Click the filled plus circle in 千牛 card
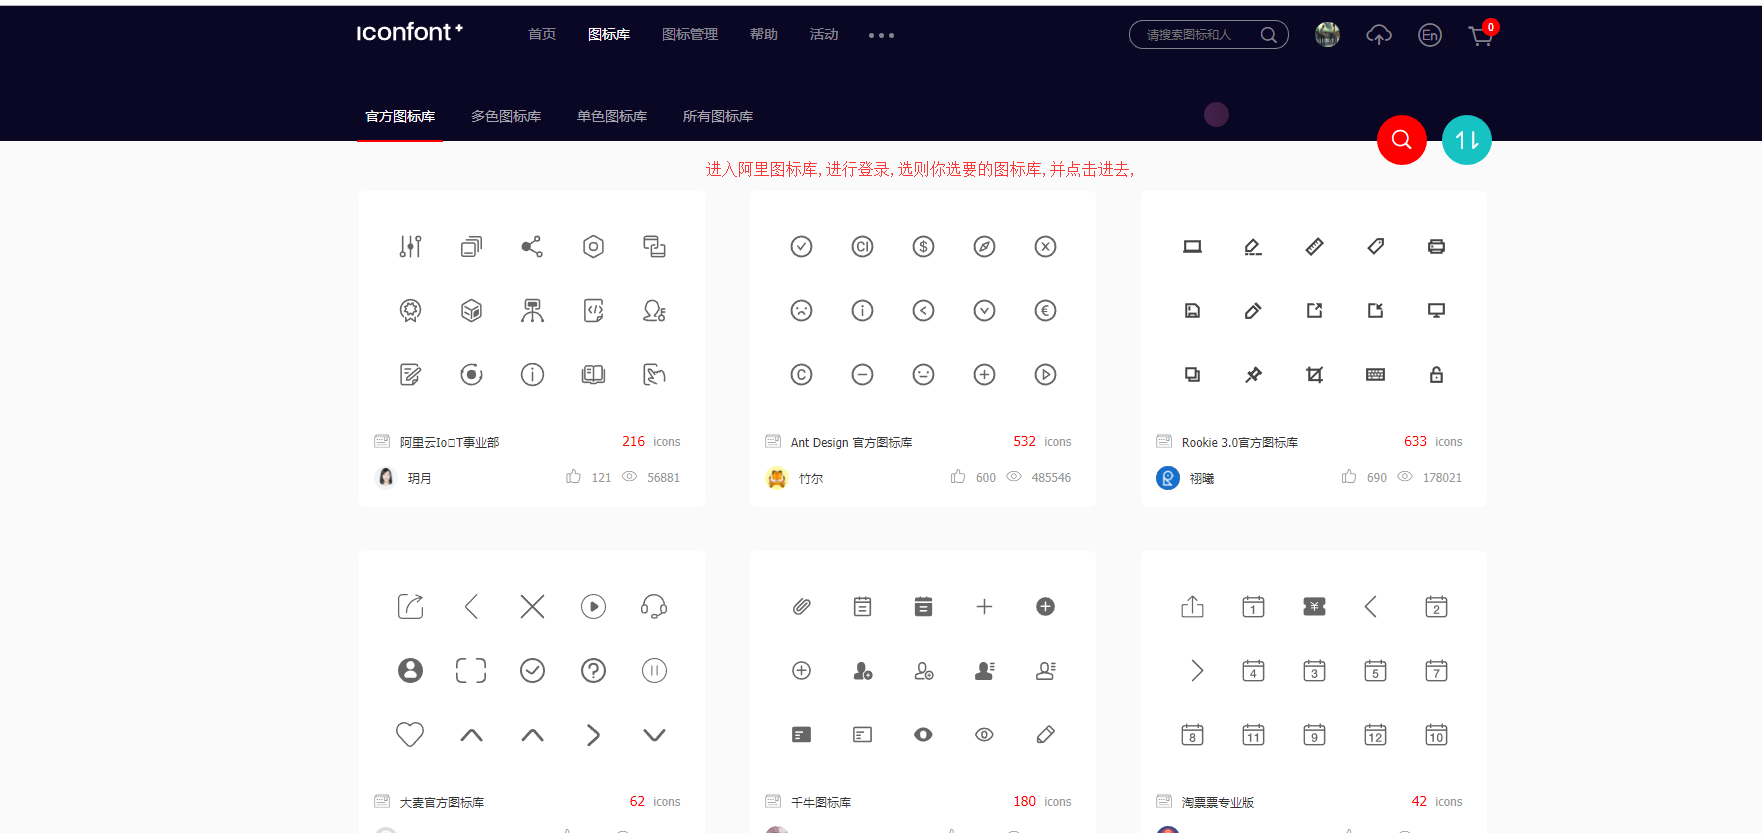Viewport: 1762px width, 833px height. (1045, 606)
